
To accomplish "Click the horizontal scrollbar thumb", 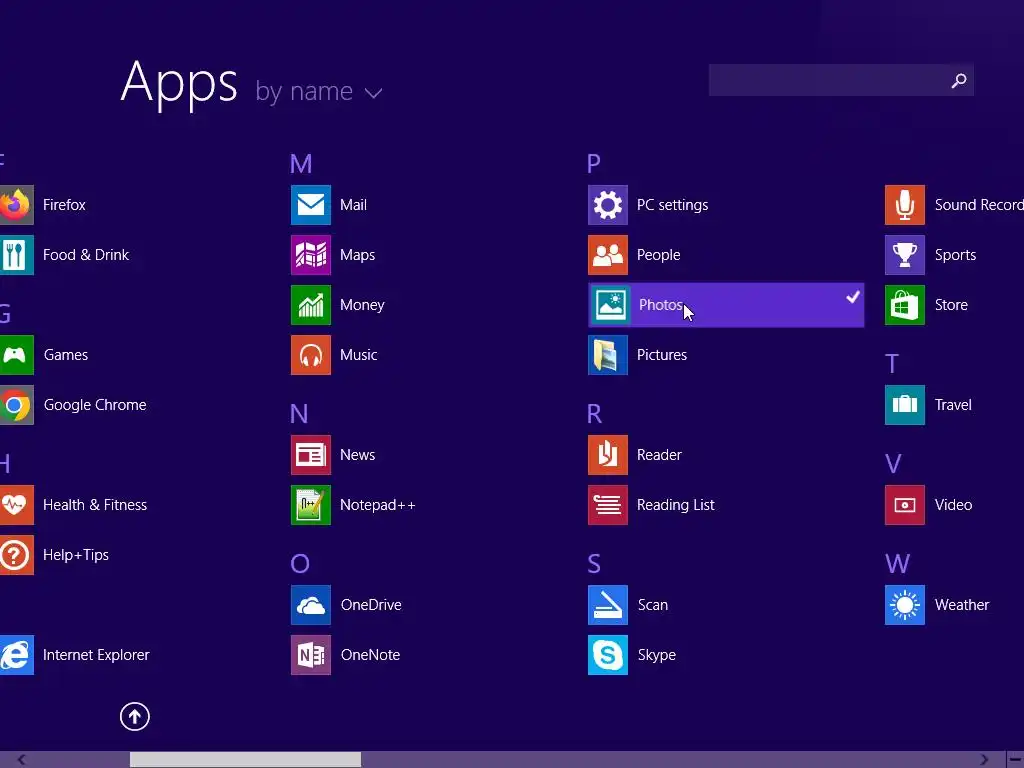I will point(246,760).
